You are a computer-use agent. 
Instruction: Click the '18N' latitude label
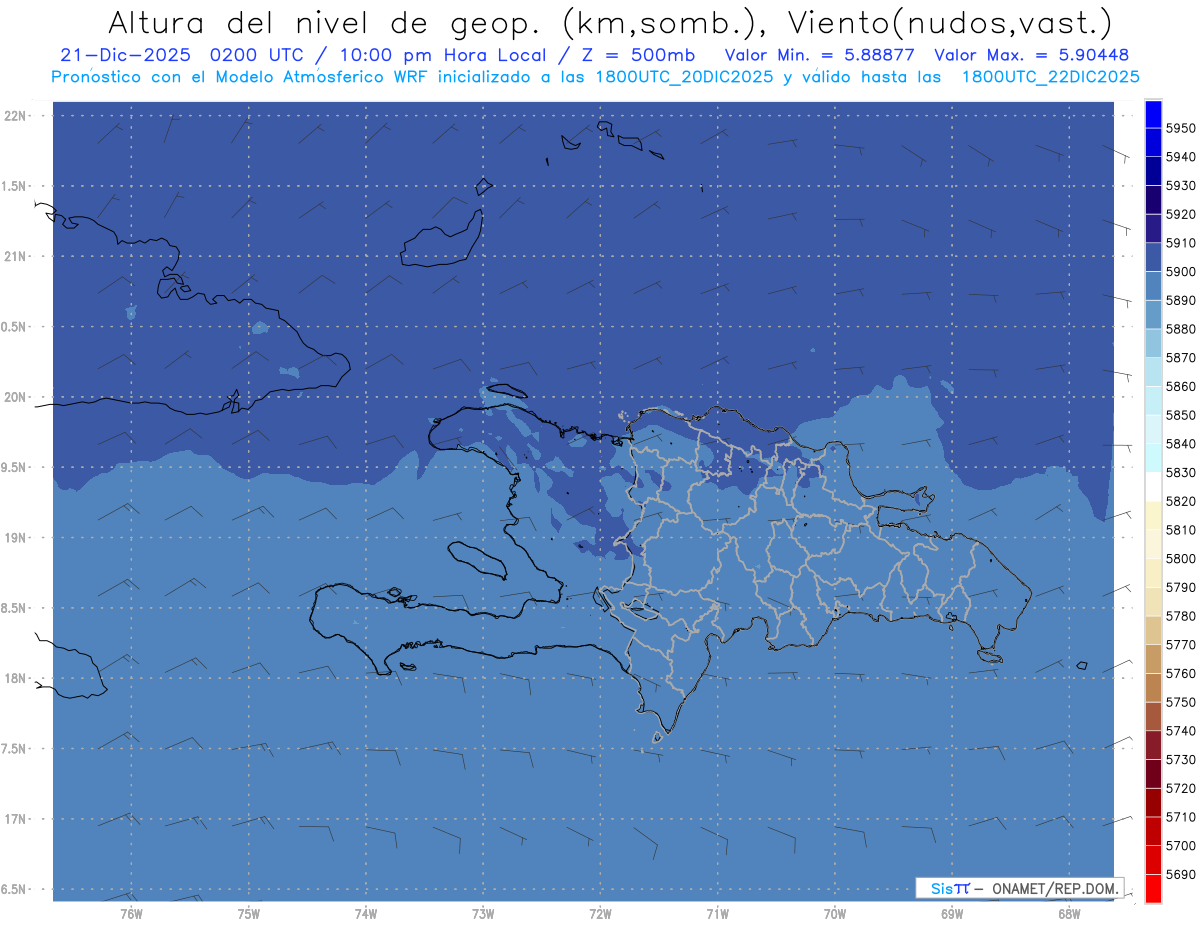tap(16, 678)
